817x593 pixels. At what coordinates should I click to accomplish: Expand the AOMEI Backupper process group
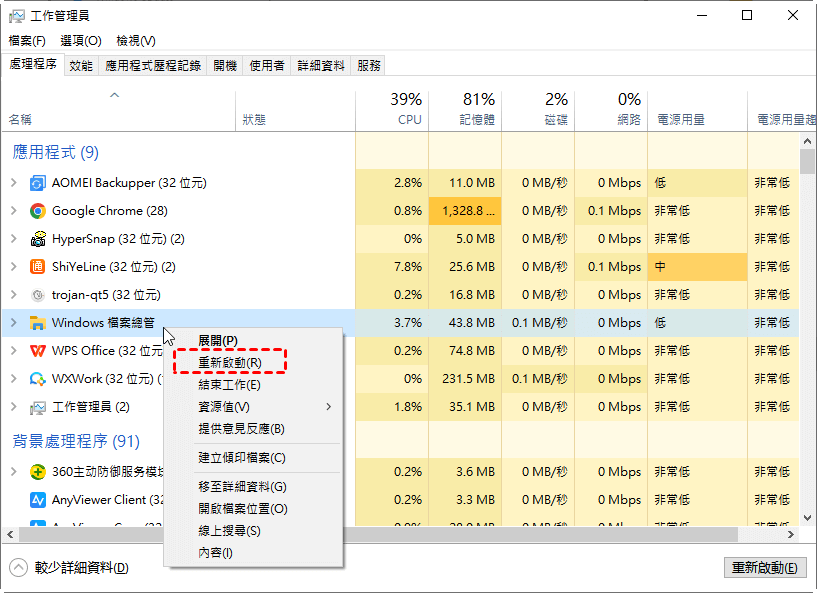(x=14, y=183)
